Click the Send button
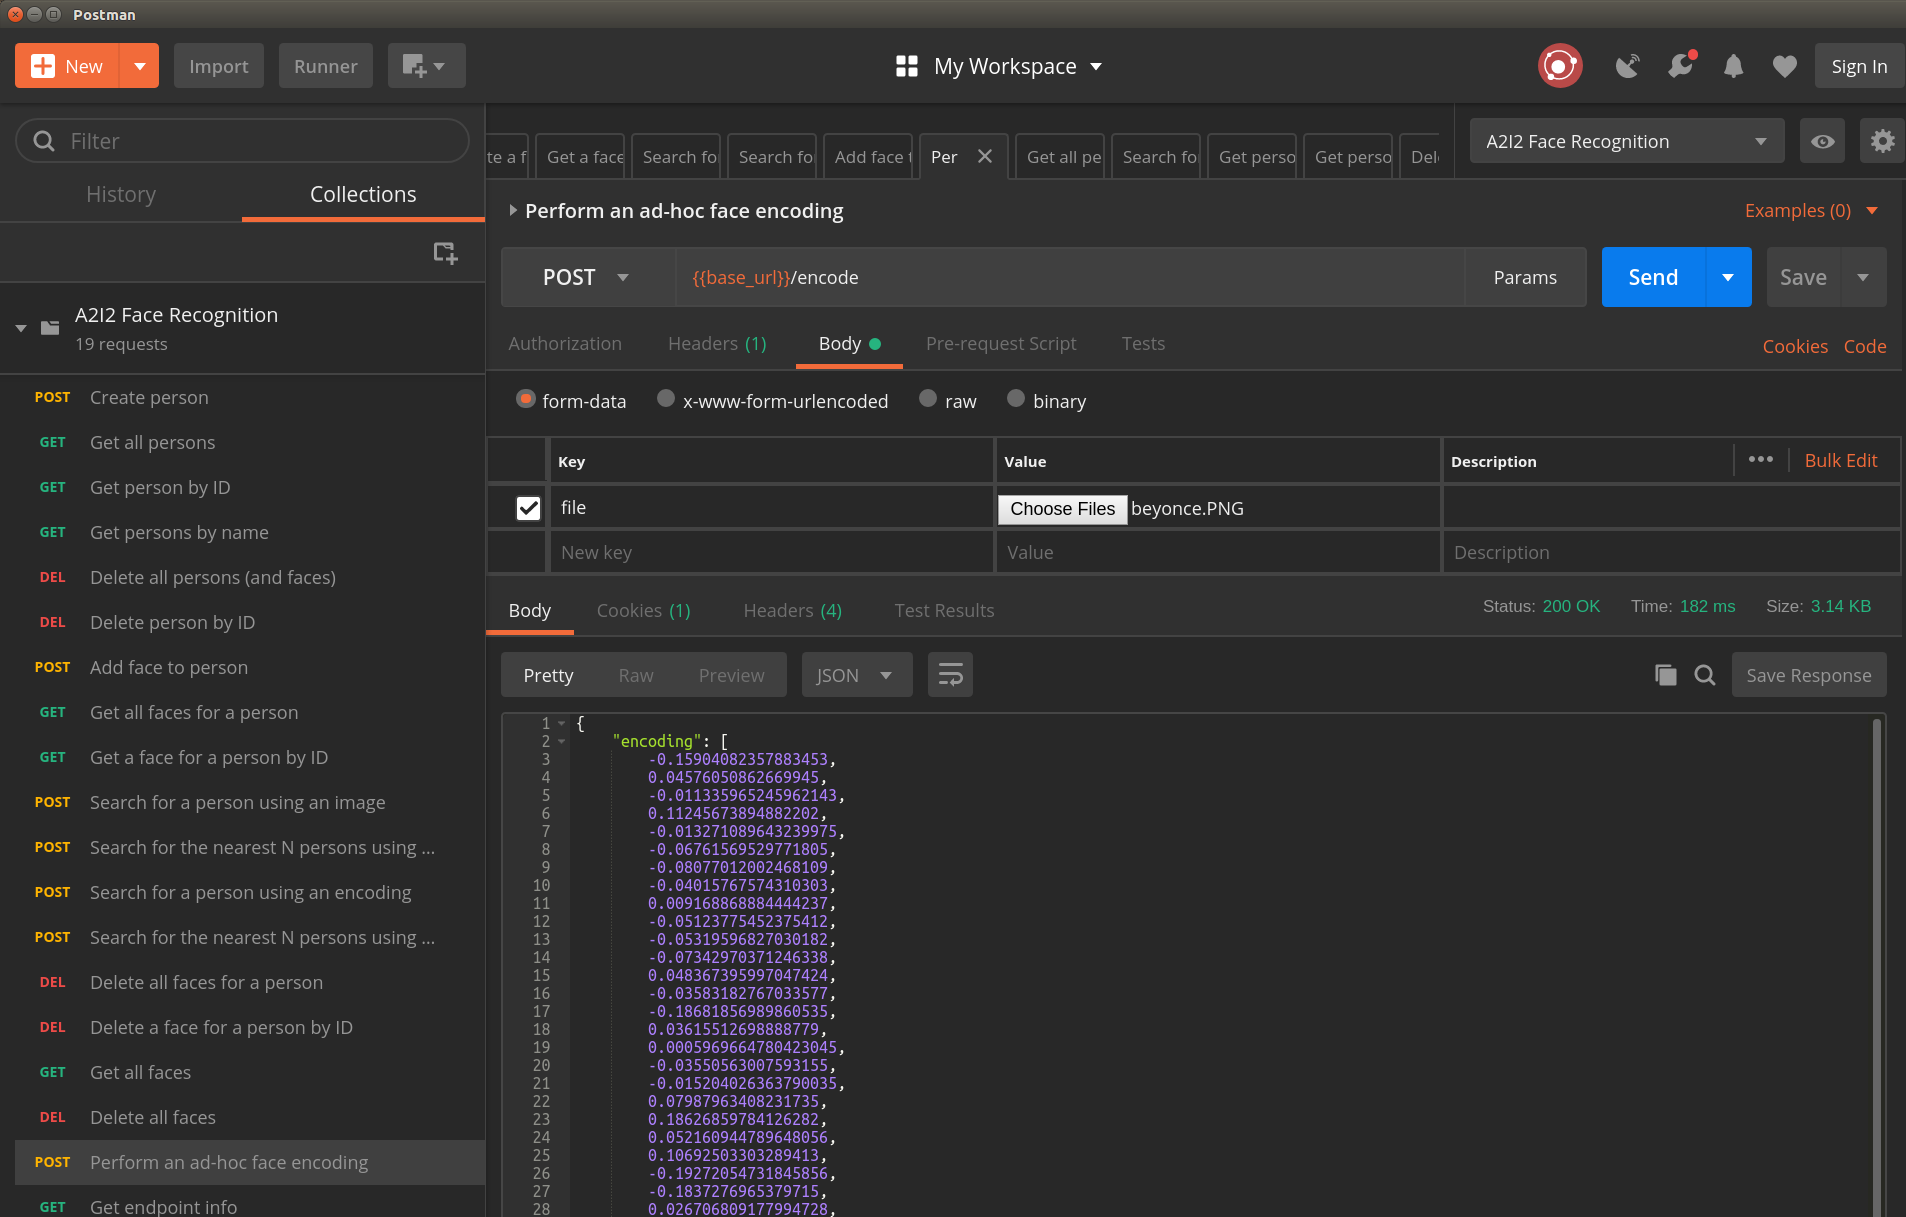 [1653, 277]
